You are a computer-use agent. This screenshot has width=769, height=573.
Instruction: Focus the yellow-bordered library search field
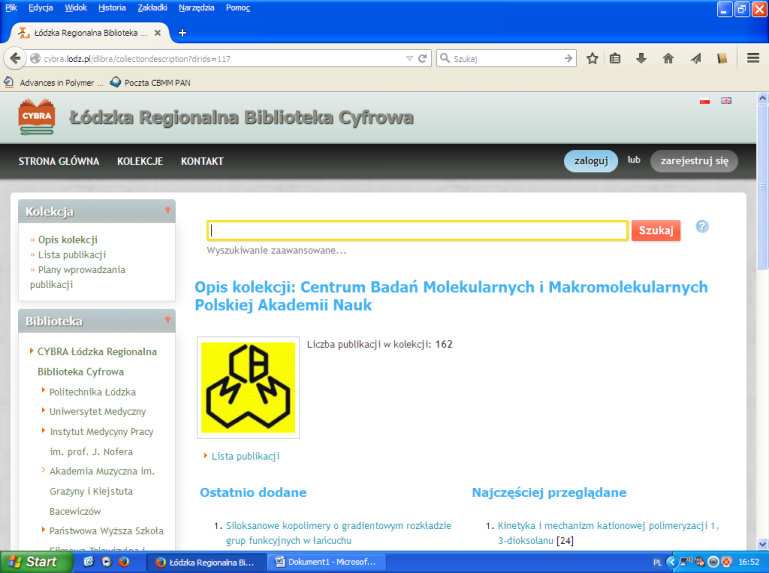coord(417,230)
